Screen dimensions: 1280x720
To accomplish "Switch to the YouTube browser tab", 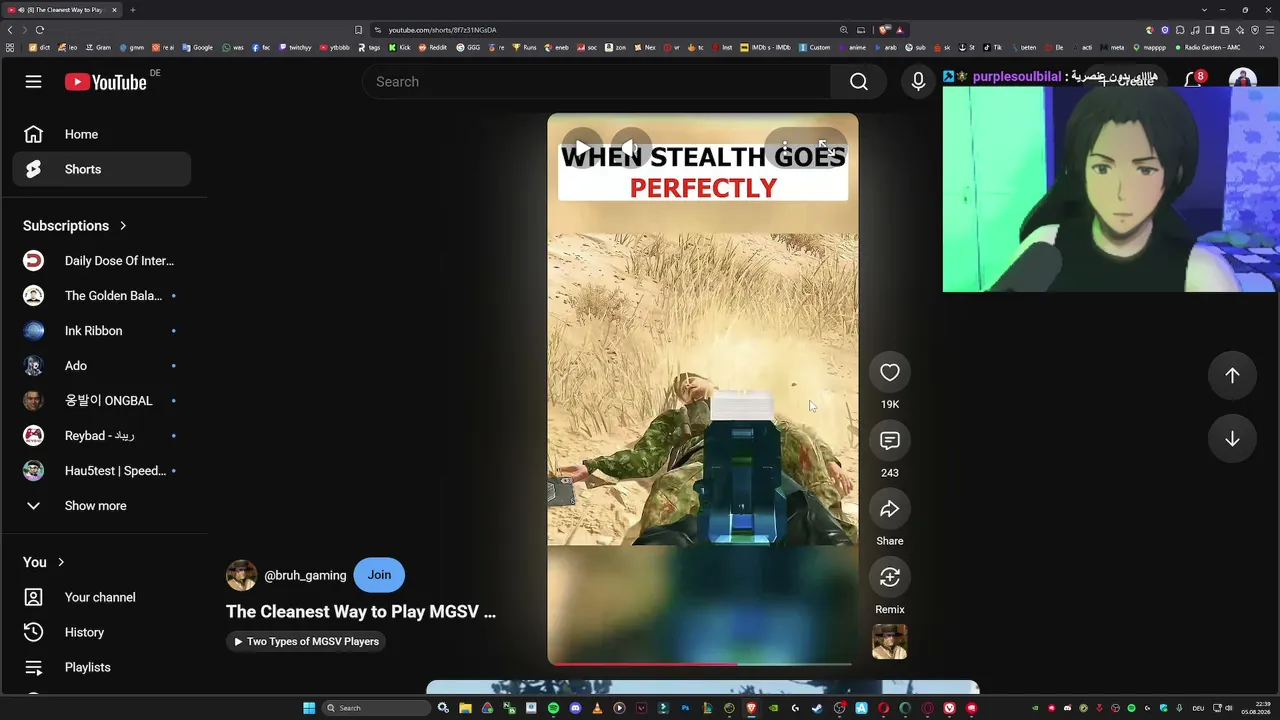I will pyautogui.click(x=62, y=10).
